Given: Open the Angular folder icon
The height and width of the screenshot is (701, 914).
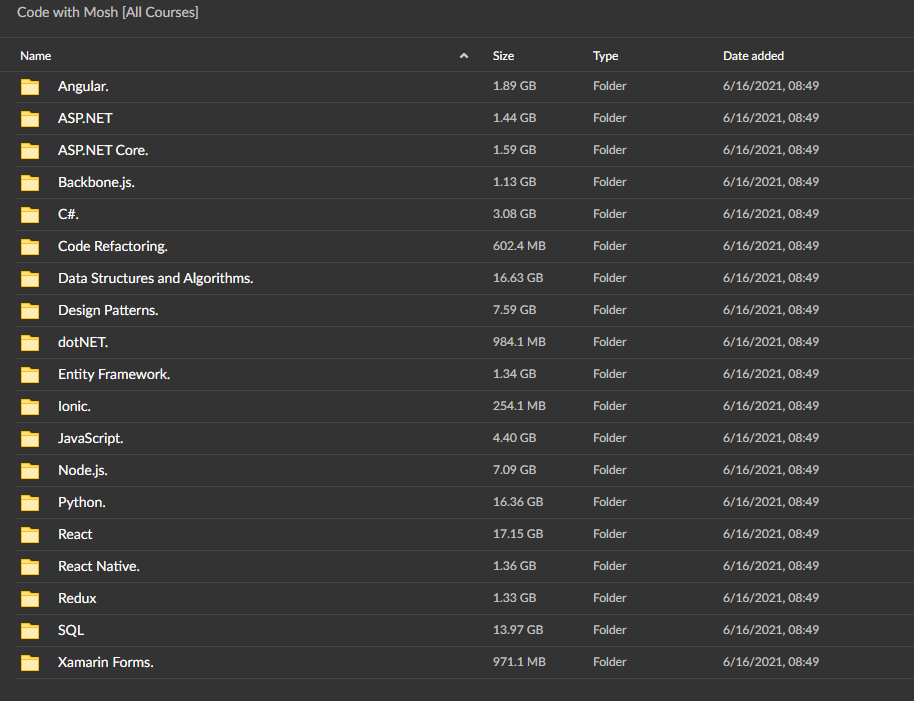Looking at the screenshot, I should pyautogui.click(x=30, y=87).
